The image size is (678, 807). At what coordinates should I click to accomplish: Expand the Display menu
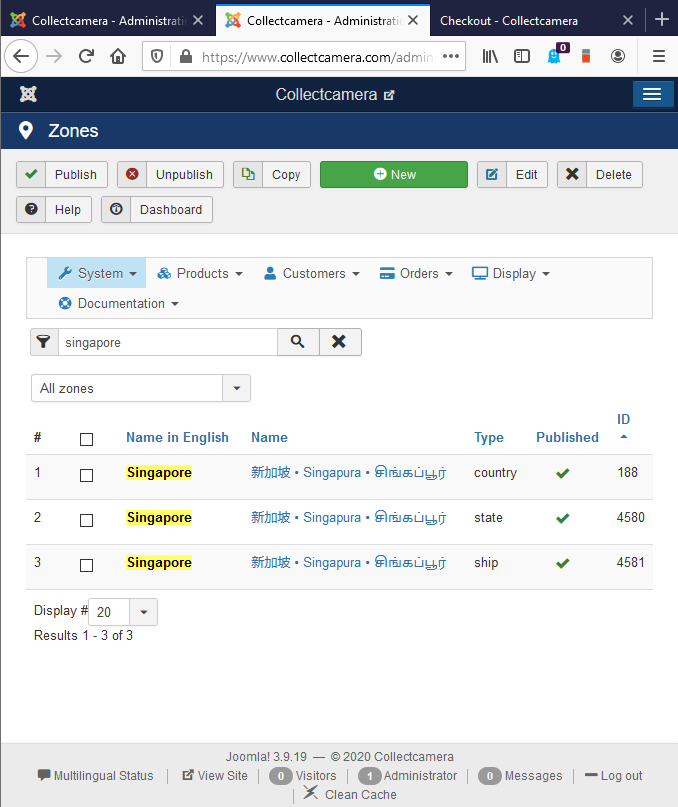[x=511, y=273]
